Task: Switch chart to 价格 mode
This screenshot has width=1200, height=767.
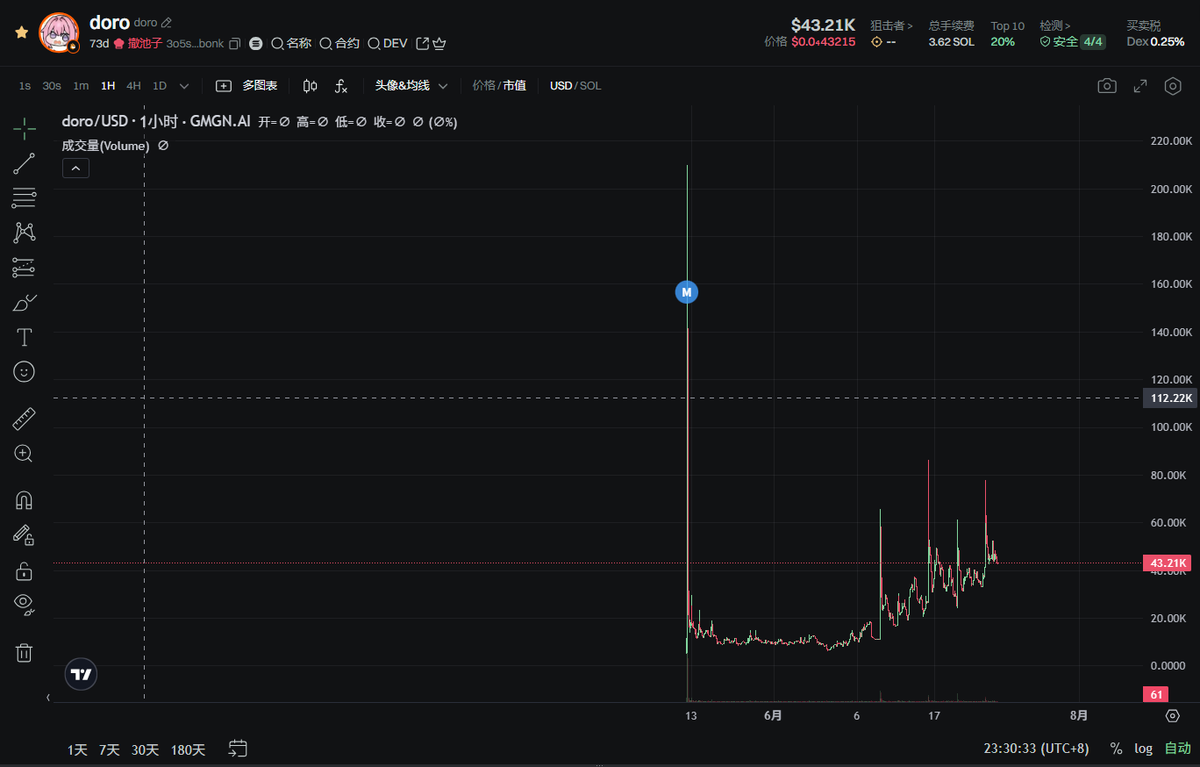Action: click(483, 86)
